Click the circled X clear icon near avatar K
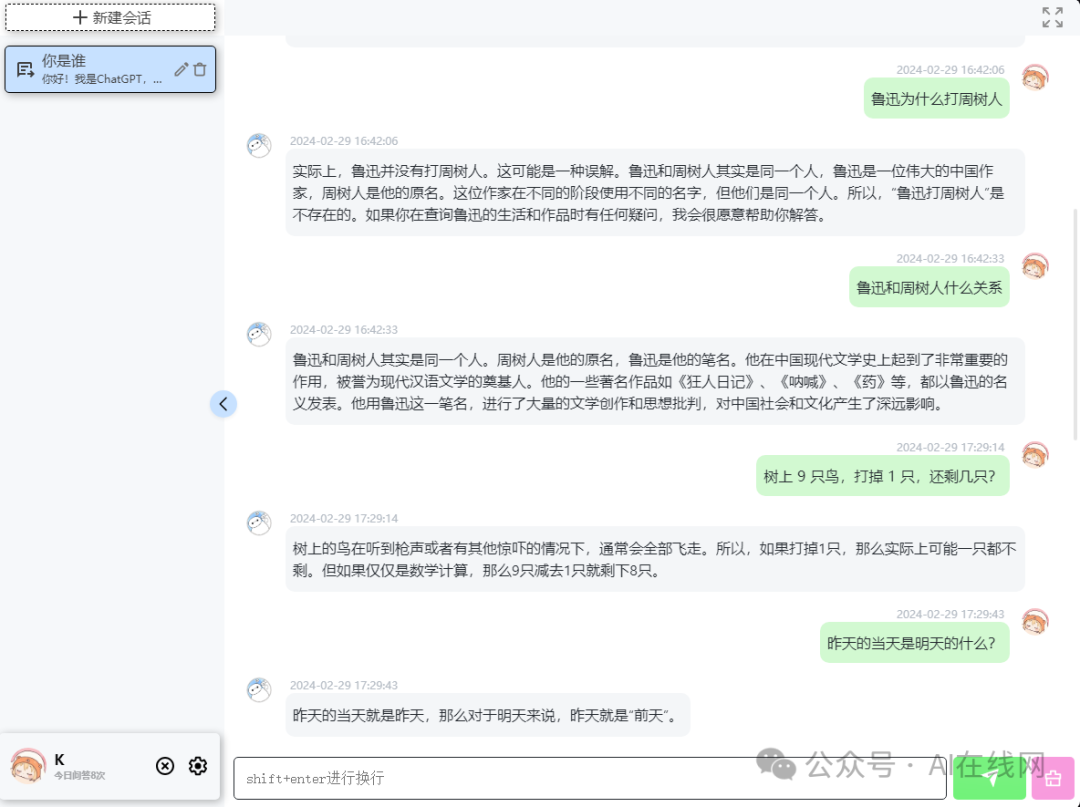Image resolution: width=1080 pixels, height=807 pixels. pyautogui.click(x=164, y=766)
